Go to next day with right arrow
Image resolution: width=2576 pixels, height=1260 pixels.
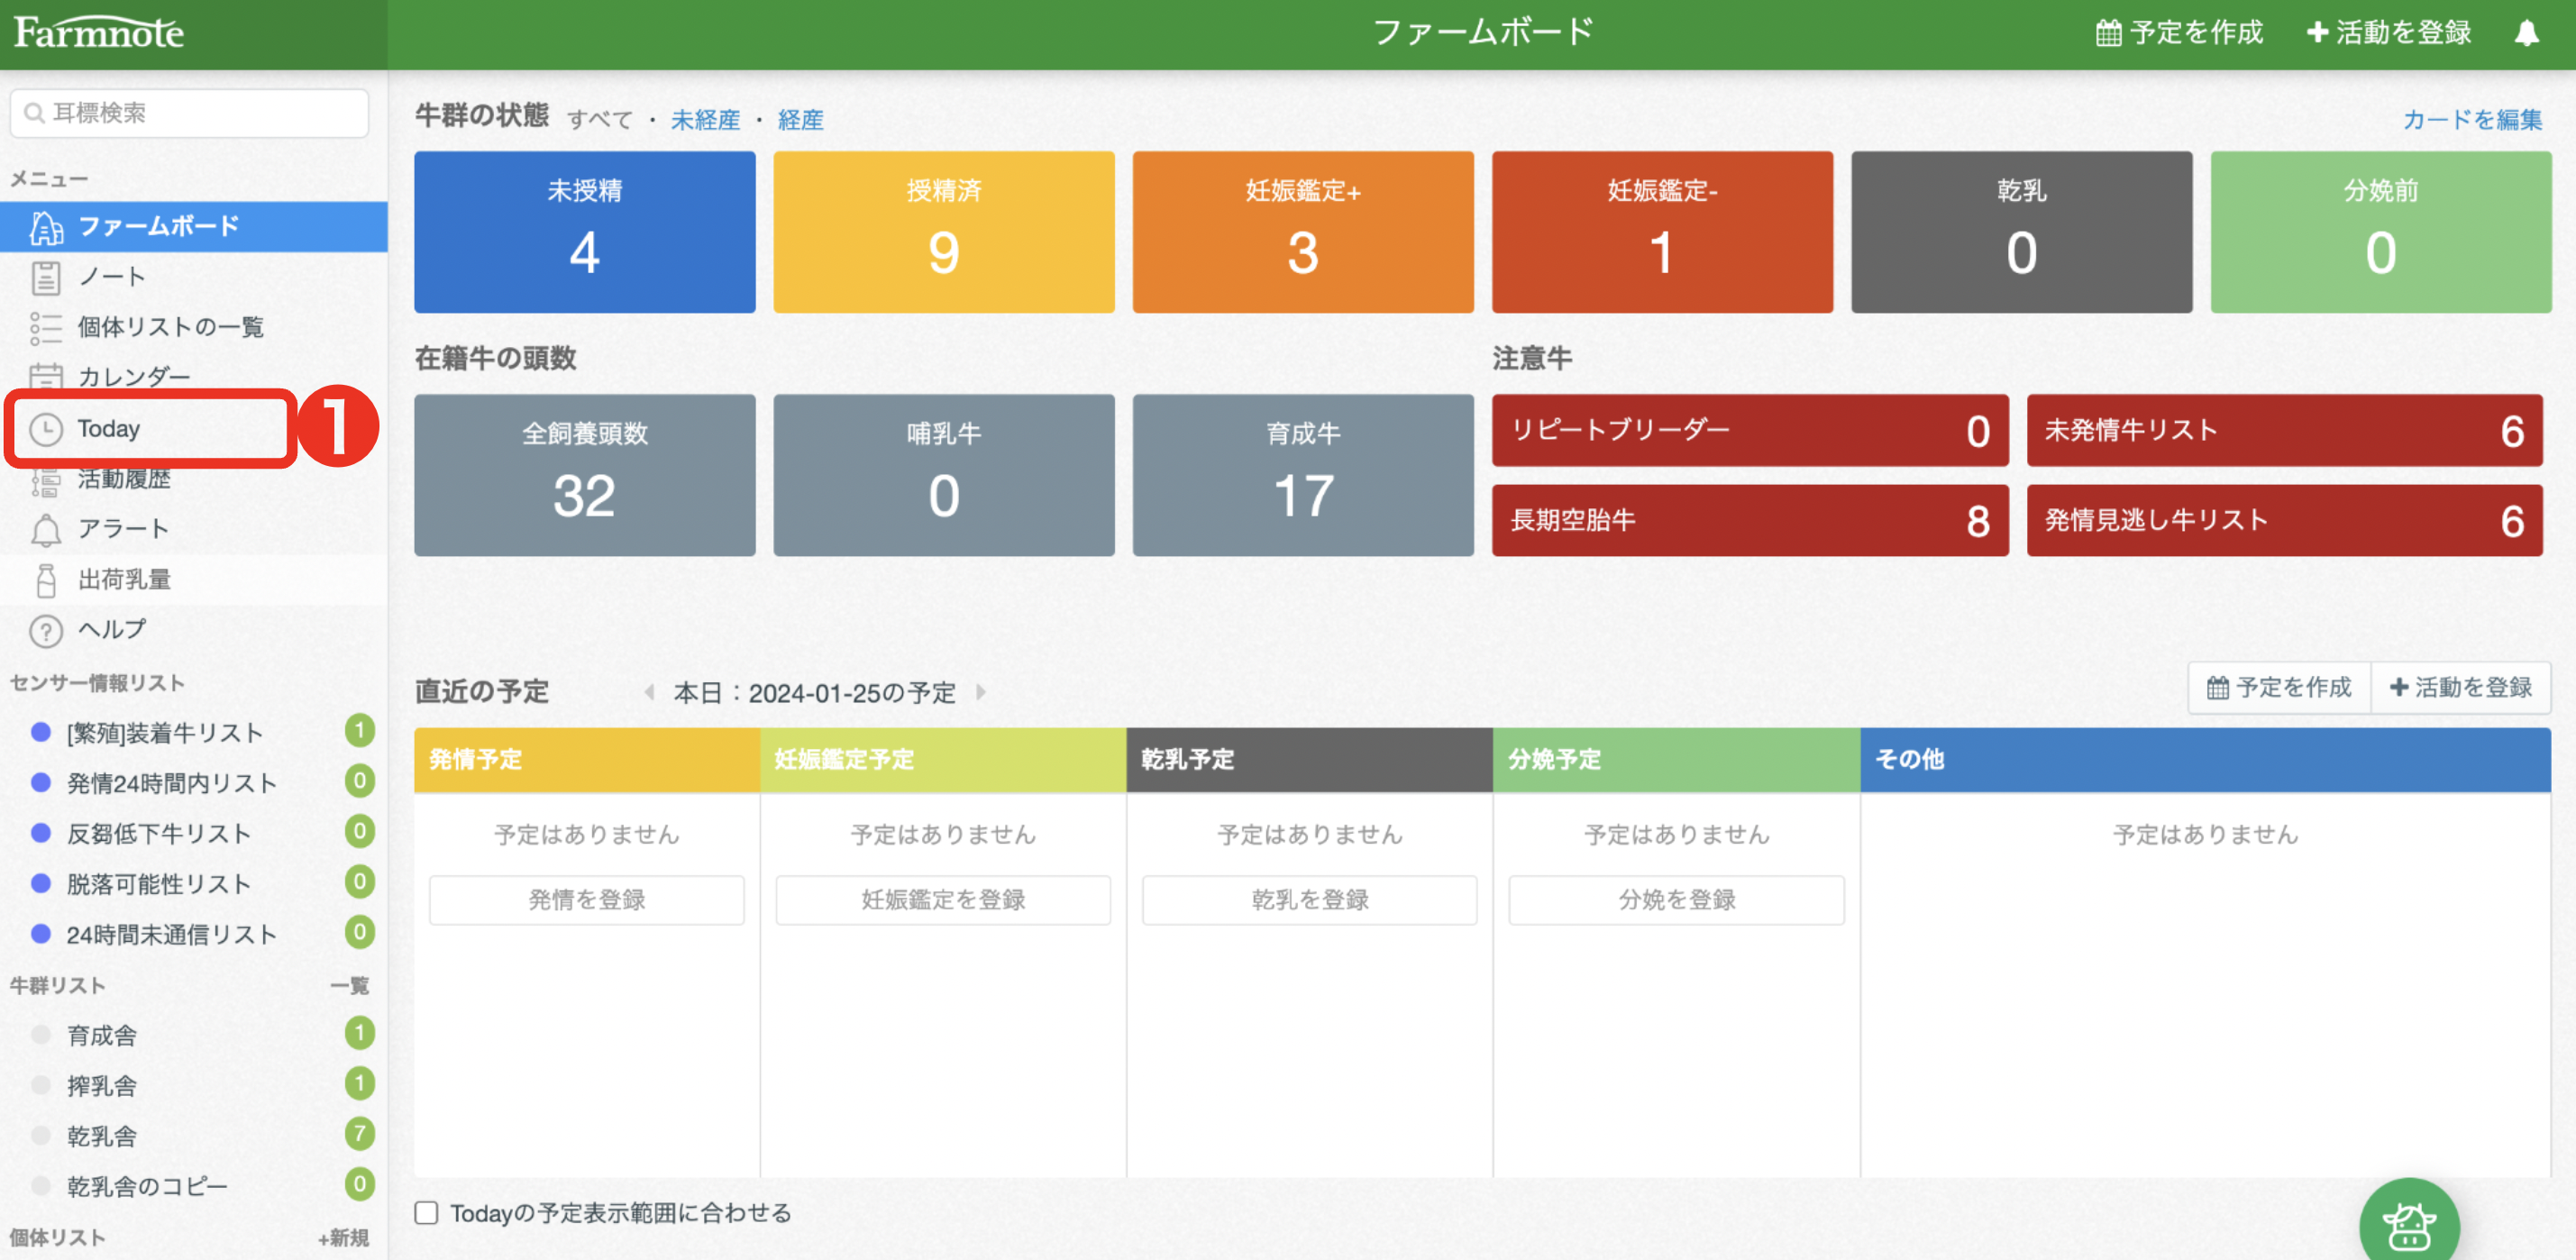(x=981, y=692)
